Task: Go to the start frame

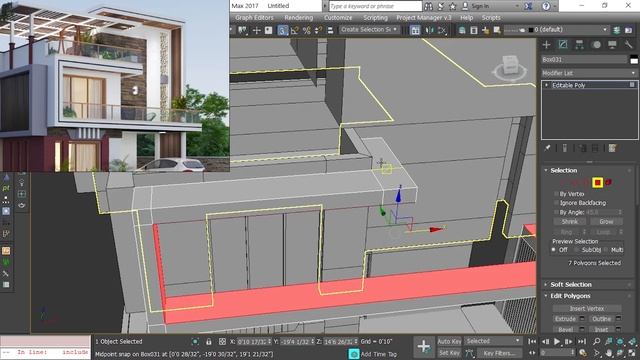Action: pyautogui.click(x=532, y=341)
